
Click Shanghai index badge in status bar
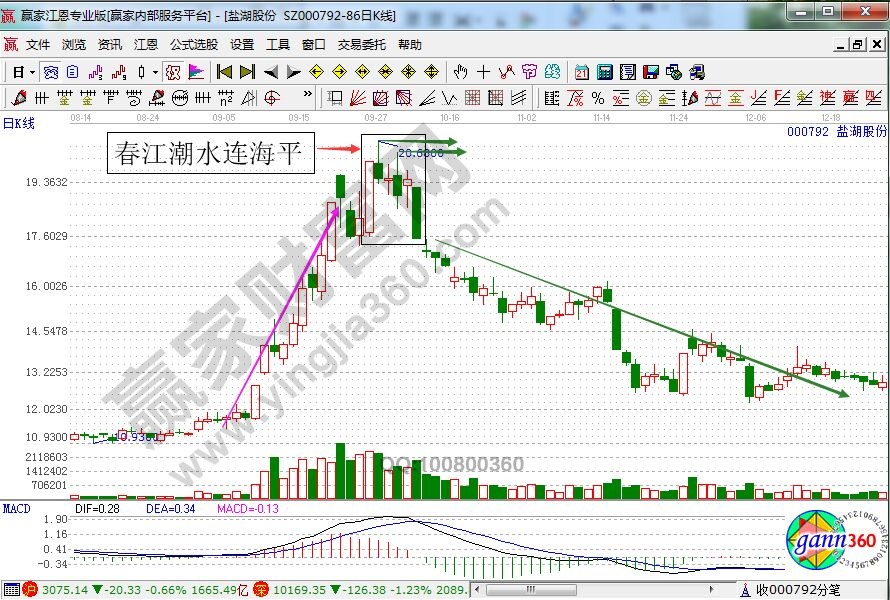point(30,589)
